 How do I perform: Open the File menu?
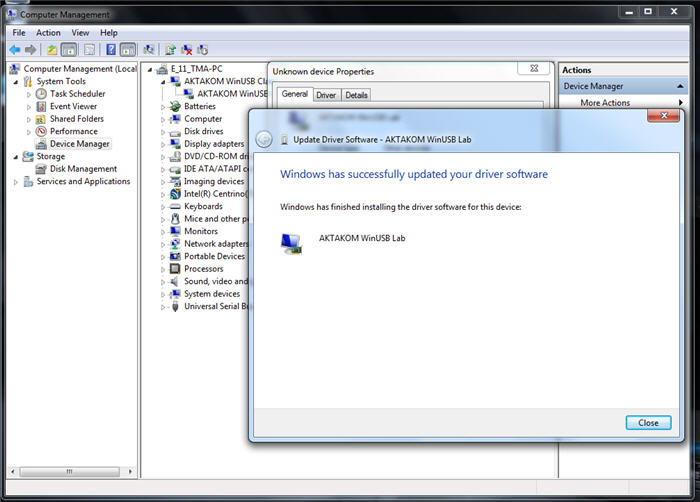pyautogui.click(x=19, y=33)
